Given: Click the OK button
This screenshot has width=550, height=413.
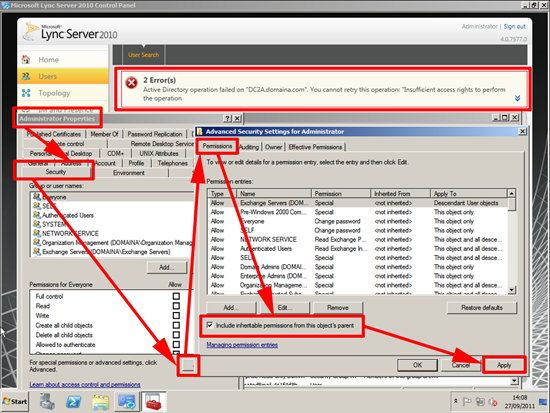Looking at the screenshot, I should click(x=417, y=365).
